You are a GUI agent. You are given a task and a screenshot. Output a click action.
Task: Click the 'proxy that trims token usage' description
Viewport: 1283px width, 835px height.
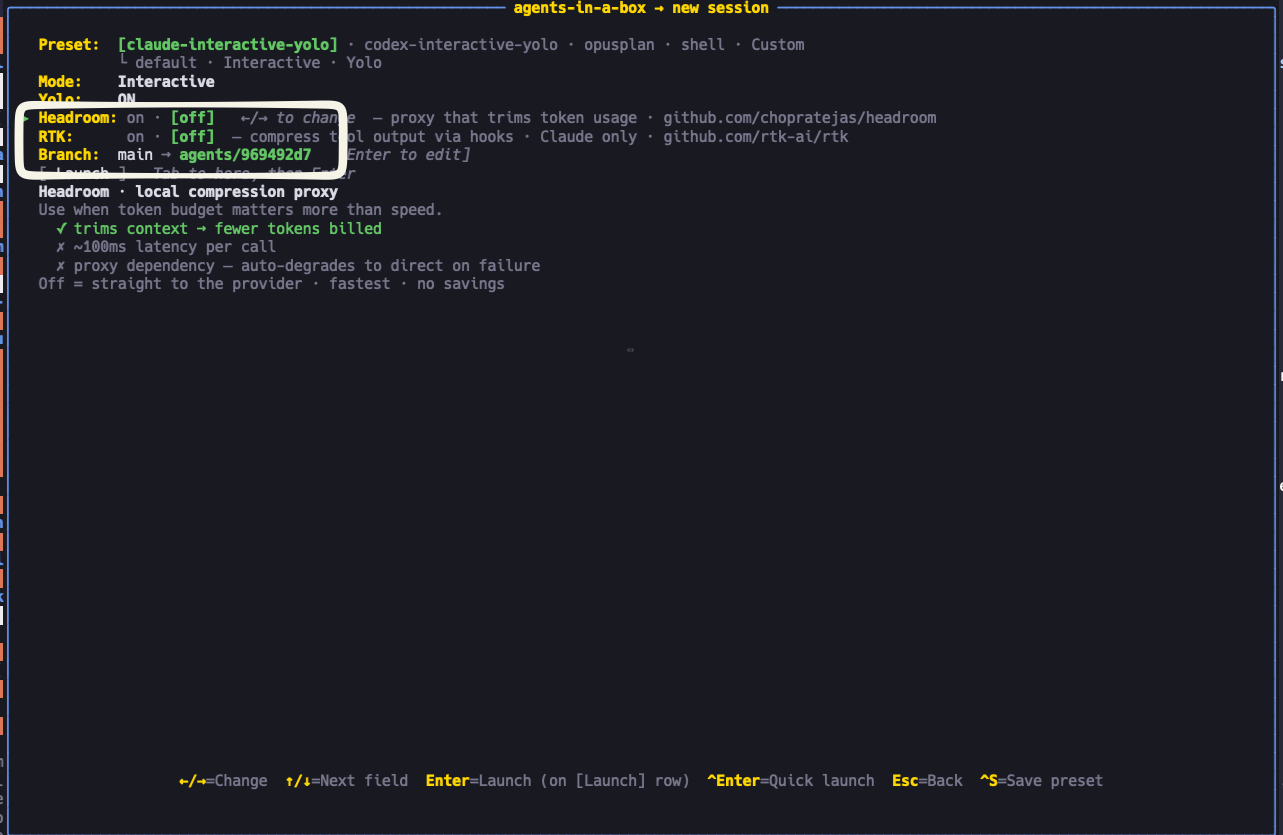coord(514,118)
